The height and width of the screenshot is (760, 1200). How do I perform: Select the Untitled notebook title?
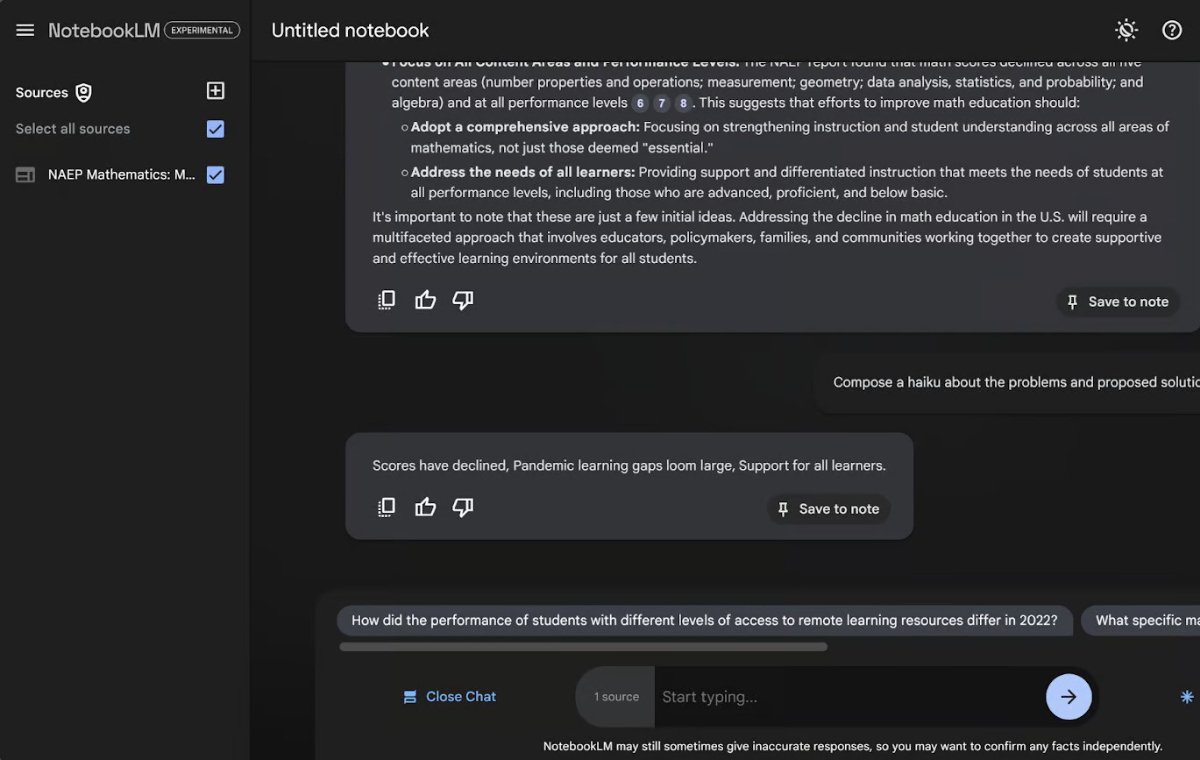tap(349, 30)
